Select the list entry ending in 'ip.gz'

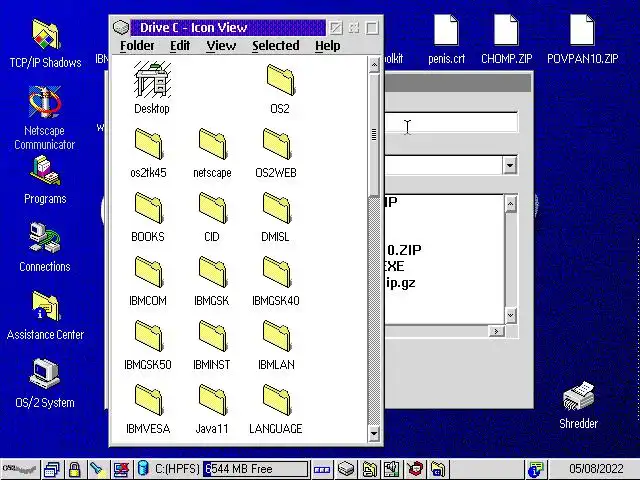click(400, 283)
